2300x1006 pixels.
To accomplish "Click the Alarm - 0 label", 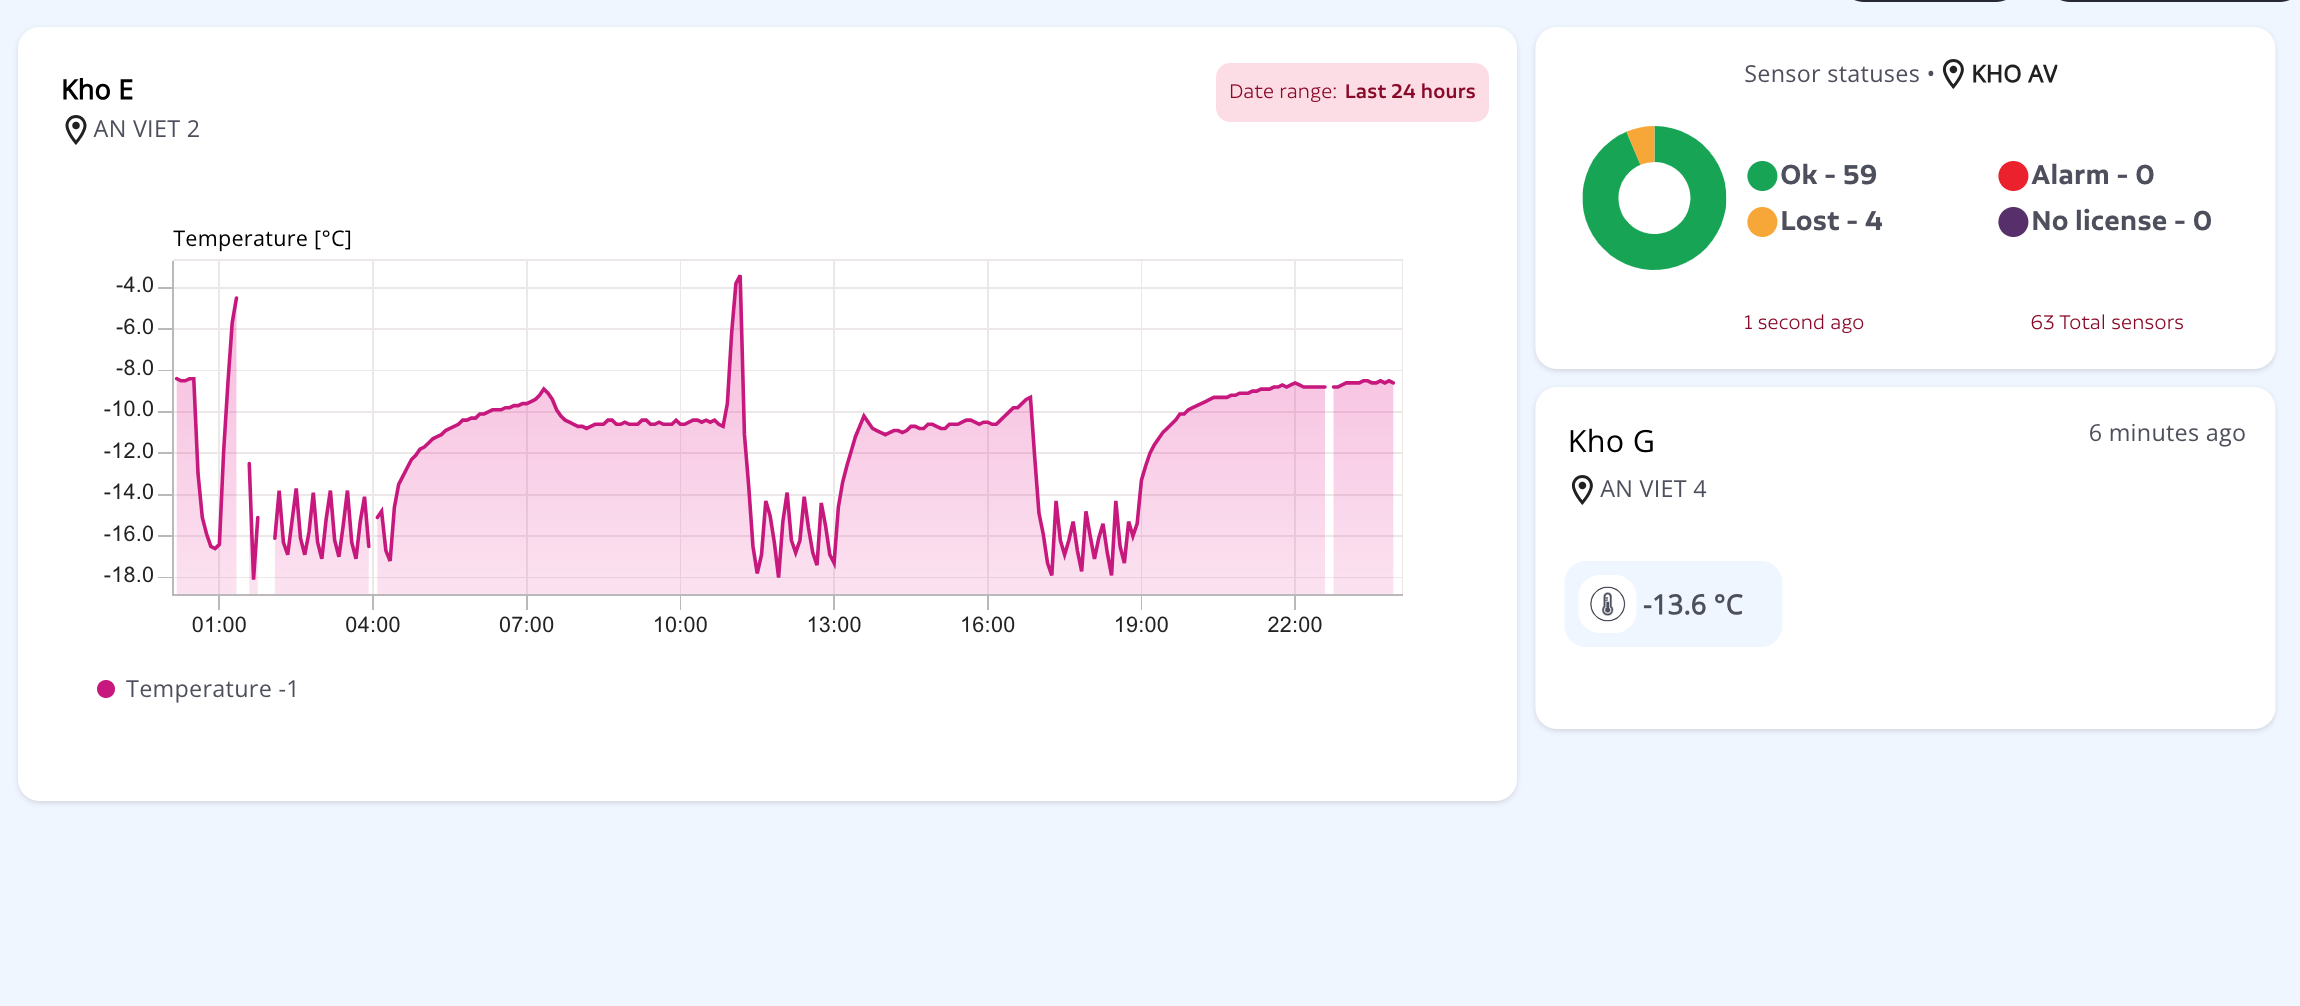I will 2092,175.
